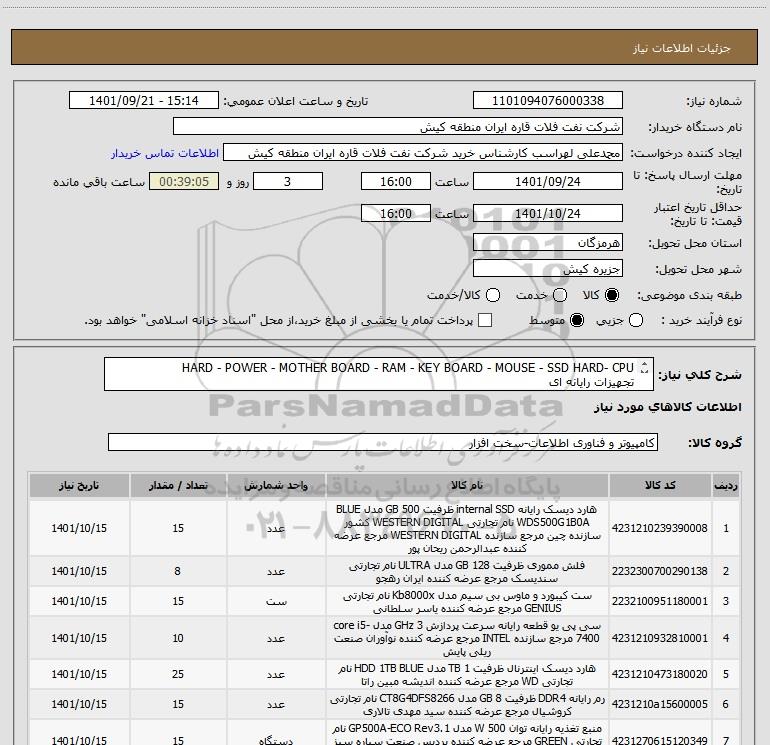
Task: Click the general description box with HARD - POWER
Action: 379,374
